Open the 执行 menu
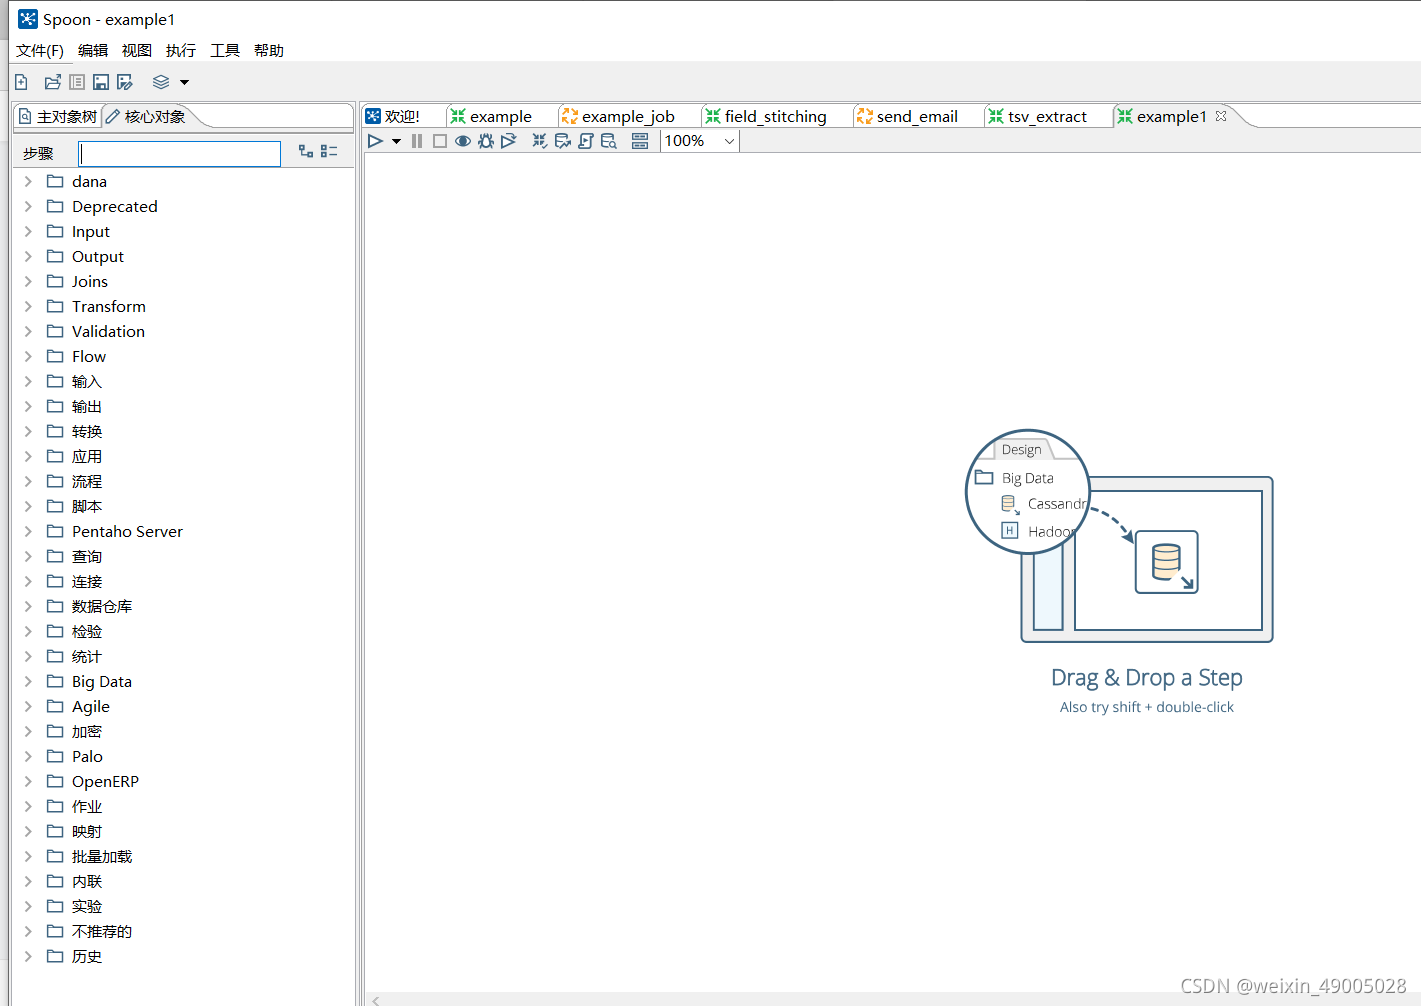 [x=181, y=51]
